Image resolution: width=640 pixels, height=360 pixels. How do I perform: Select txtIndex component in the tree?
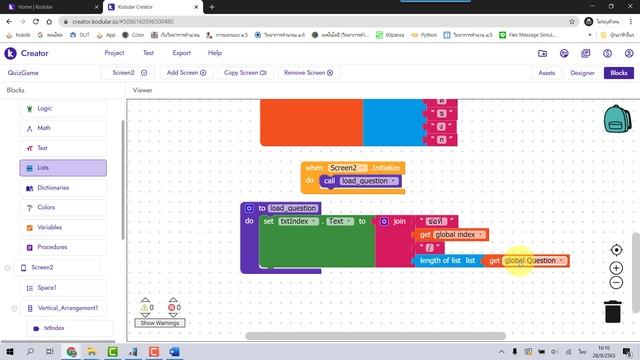[x=69, y=328]
